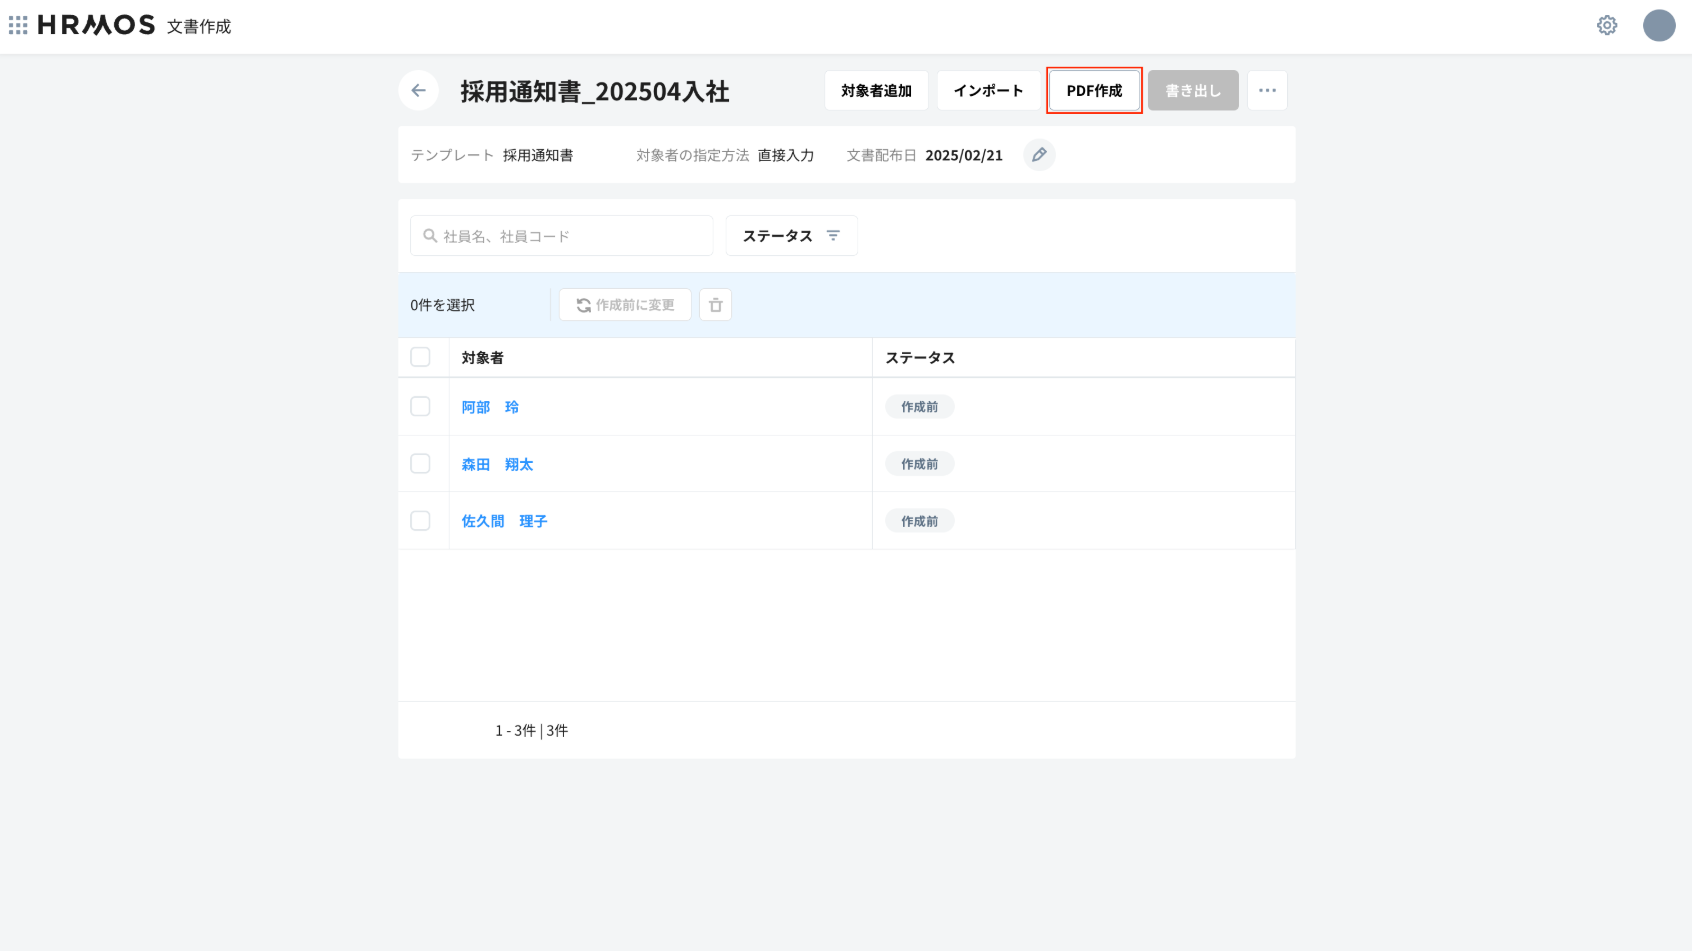1692x951 pixels.
Task: Go back using the left arrow
Action: click(418, 90)
